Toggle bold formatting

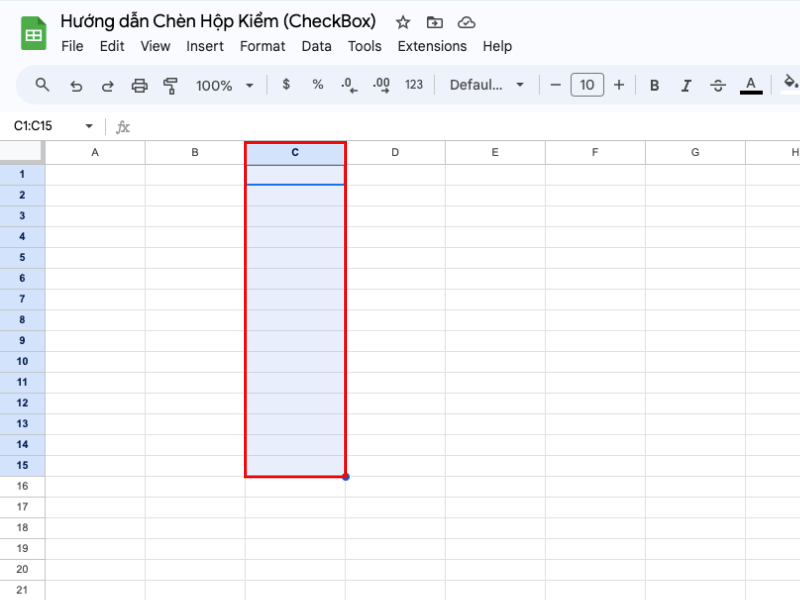click(x=654, y=86)
